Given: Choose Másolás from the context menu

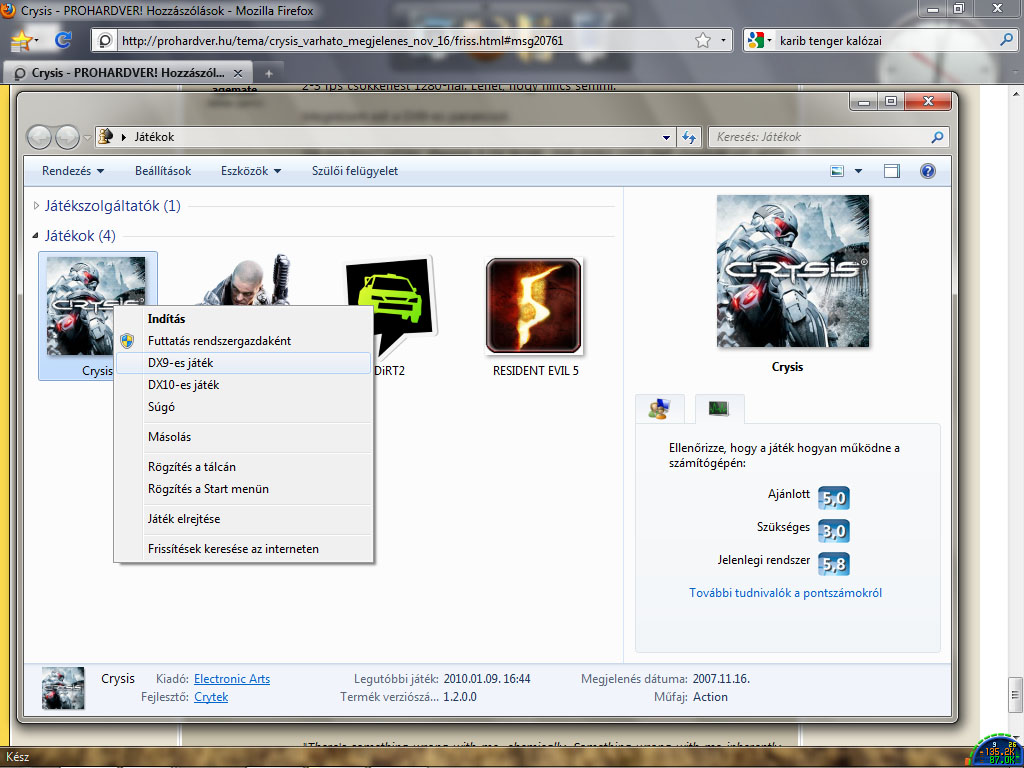Looking at the screenshot, I should click(244, 437).
